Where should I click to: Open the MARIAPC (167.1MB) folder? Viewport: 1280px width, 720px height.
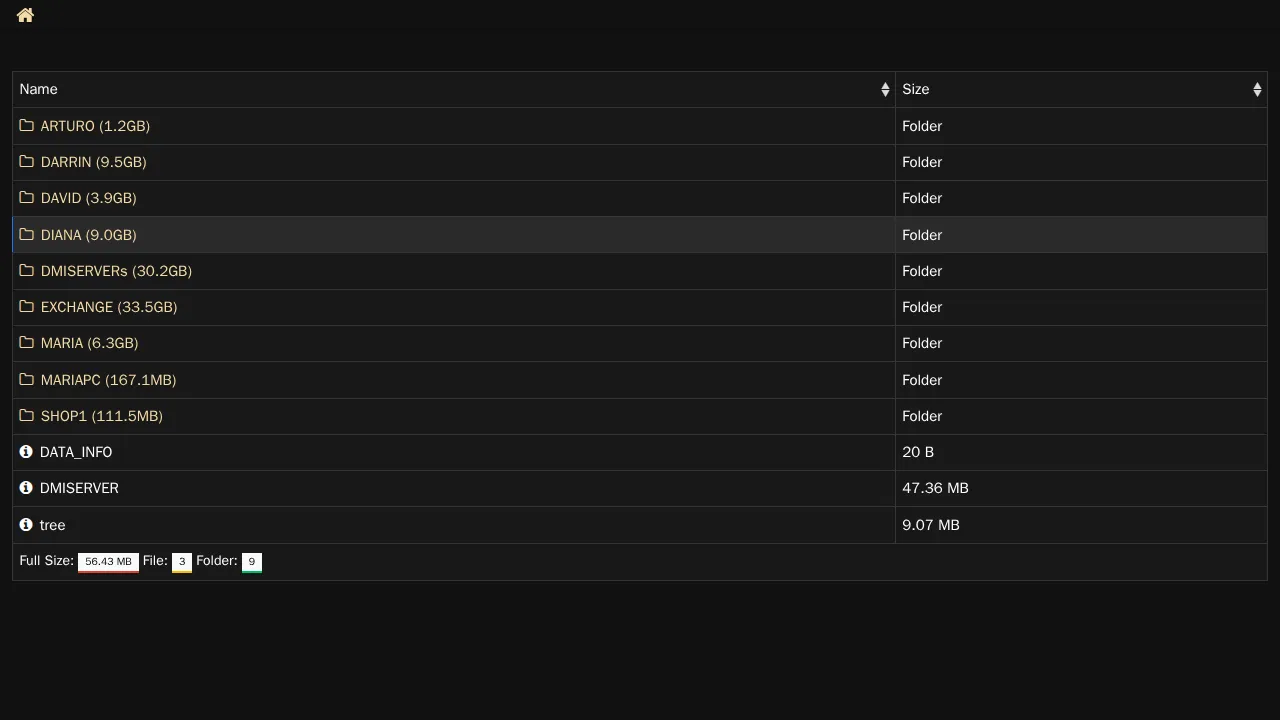tap(108, 380)
